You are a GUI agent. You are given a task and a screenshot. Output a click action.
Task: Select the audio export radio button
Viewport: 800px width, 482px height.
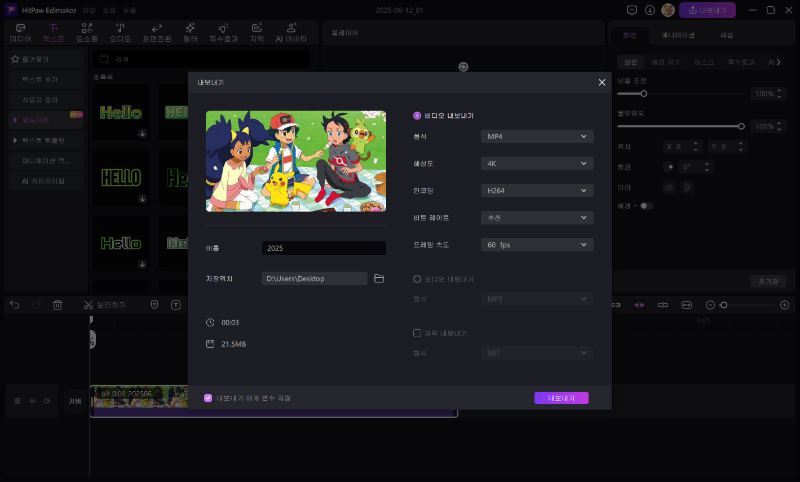point(417,279)
